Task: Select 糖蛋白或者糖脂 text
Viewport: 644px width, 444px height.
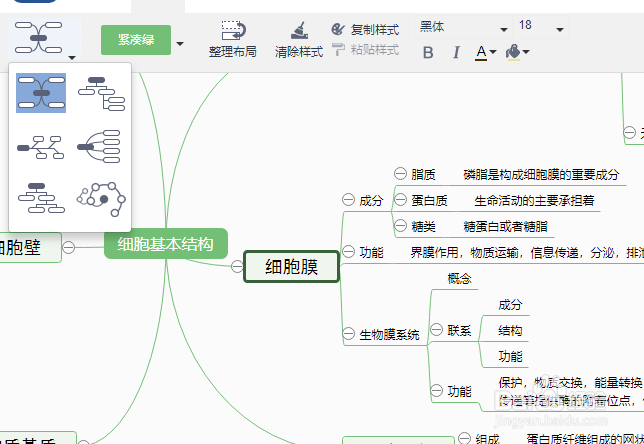Action: (x=505, y=227)
